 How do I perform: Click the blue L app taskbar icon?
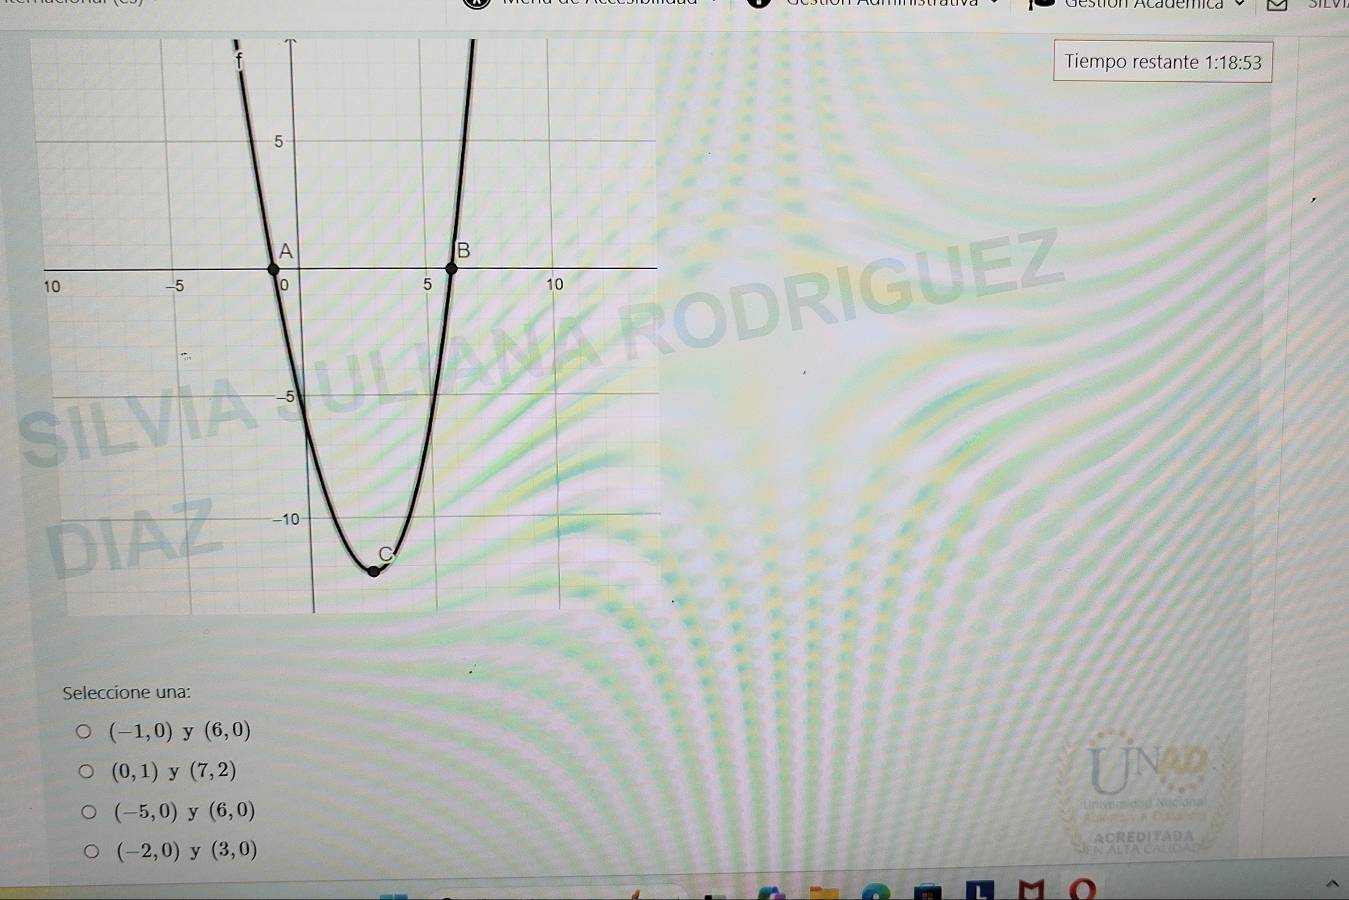coord(979,890)
